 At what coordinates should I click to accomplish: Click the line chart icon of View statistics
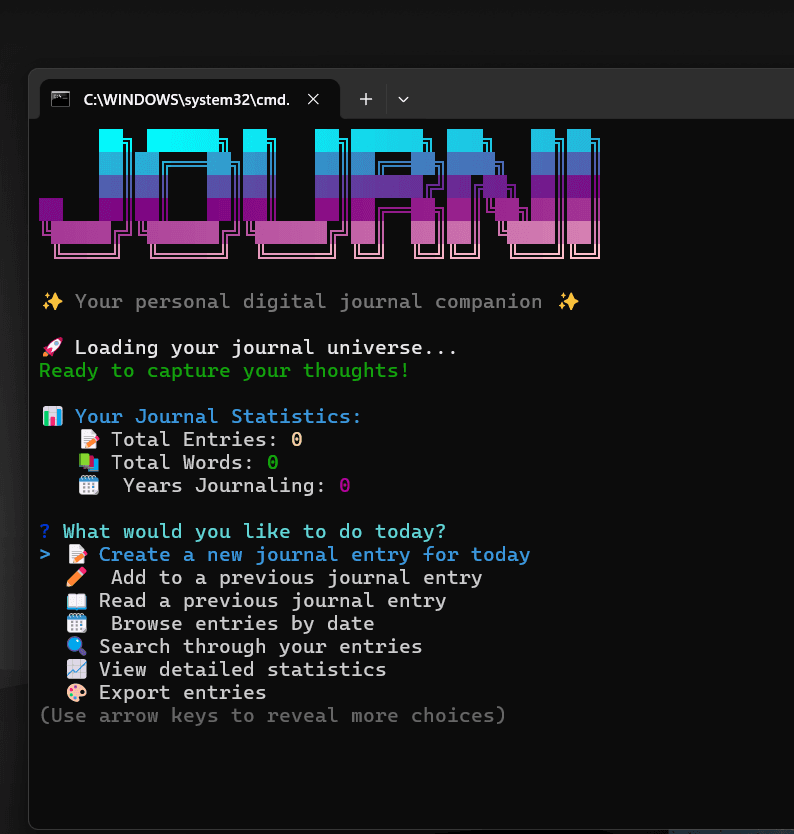point(77,669)
